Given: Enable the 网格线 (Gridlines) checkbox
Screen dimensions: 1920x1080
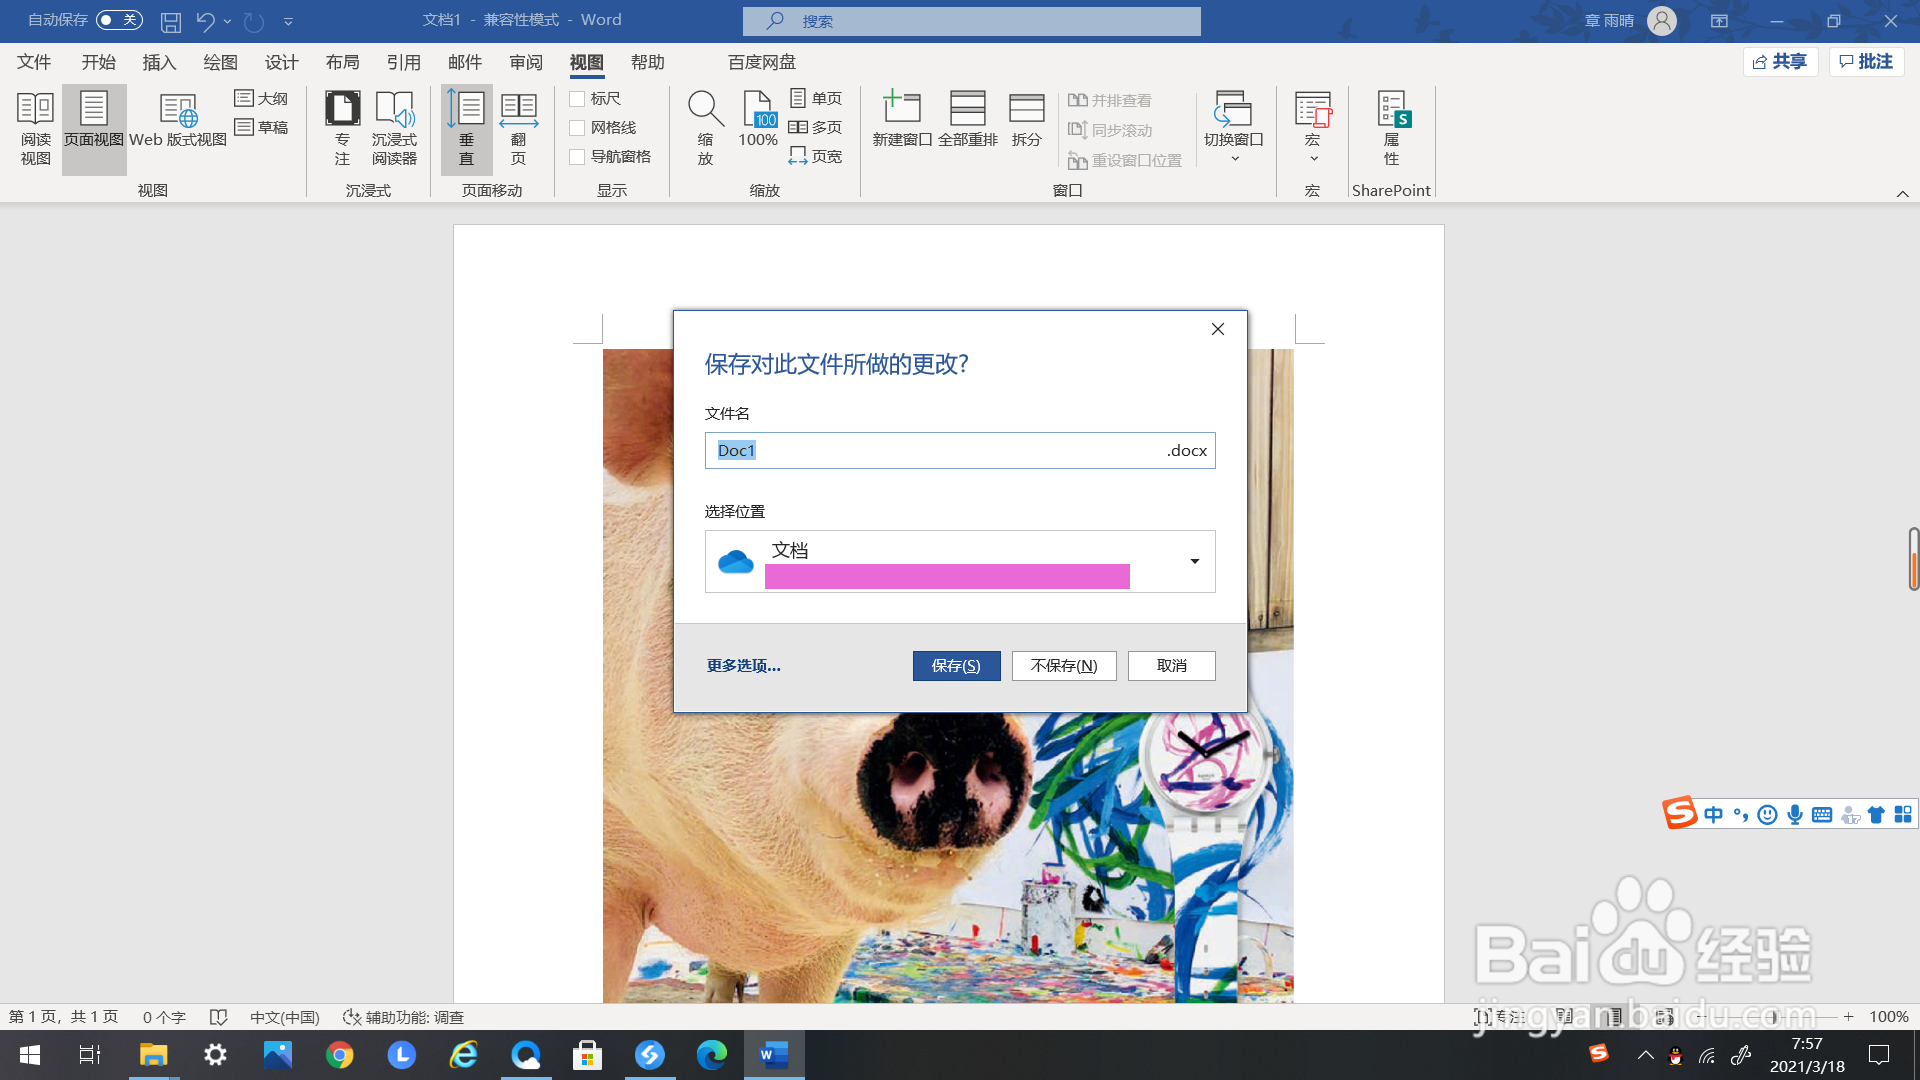Looking at the screenshot, I should click(577, 127).
